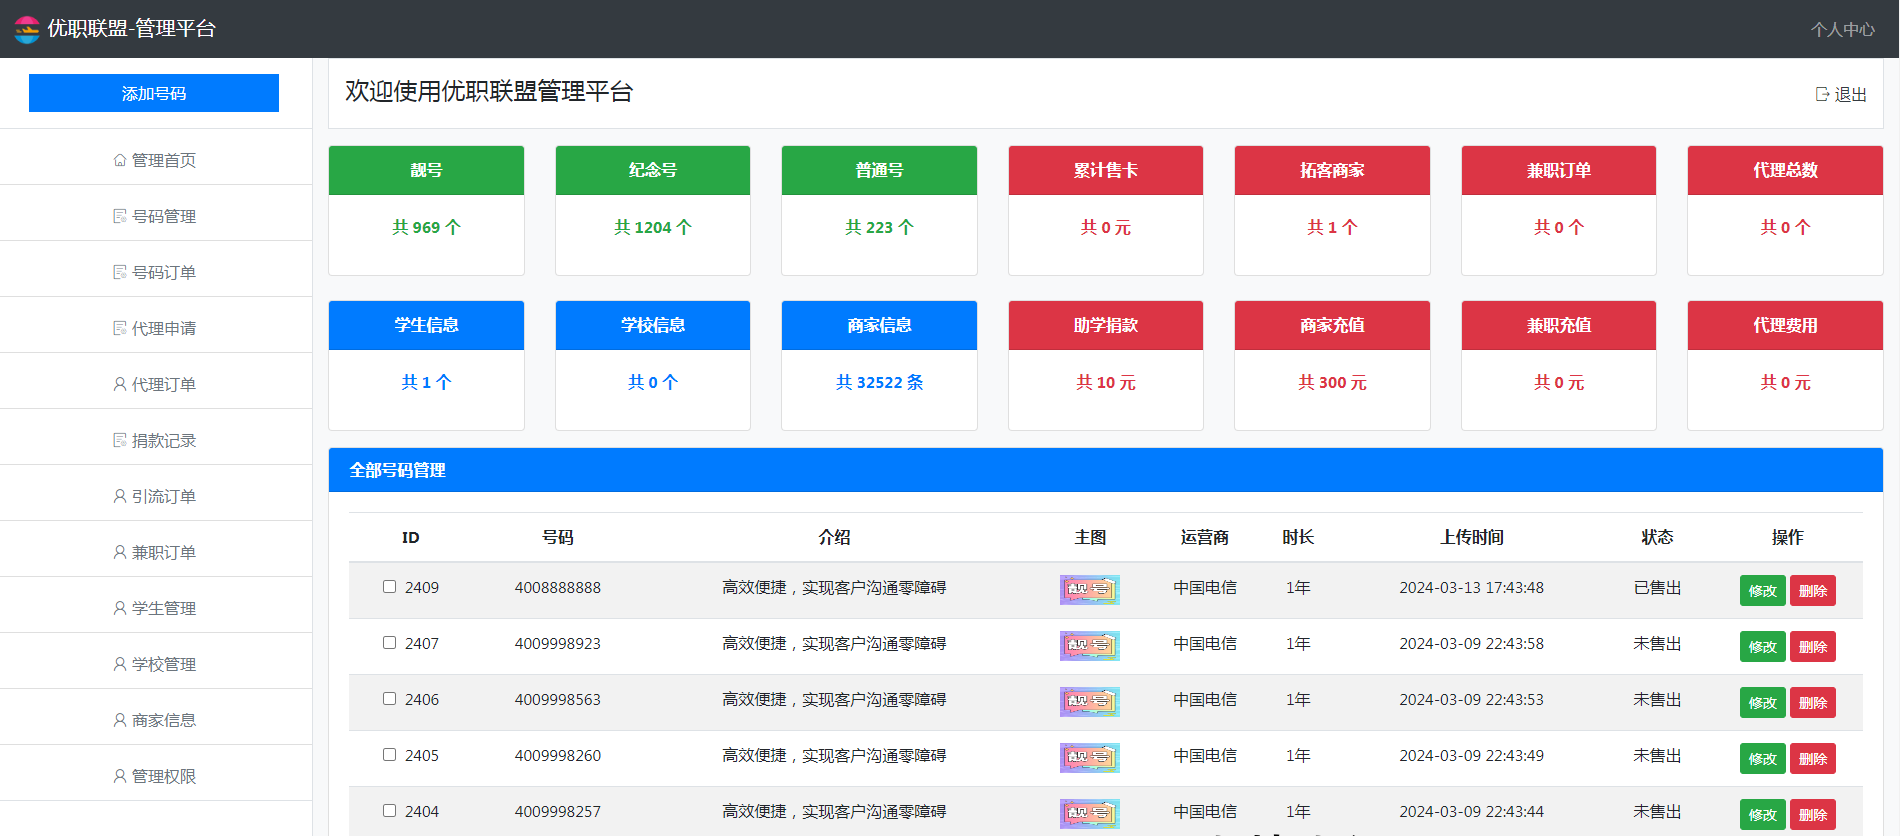Image resolution: width=1902 pixels, height=836 pixels.
Task: Click the 已售出 status in row 2409
Action: 1657,587
